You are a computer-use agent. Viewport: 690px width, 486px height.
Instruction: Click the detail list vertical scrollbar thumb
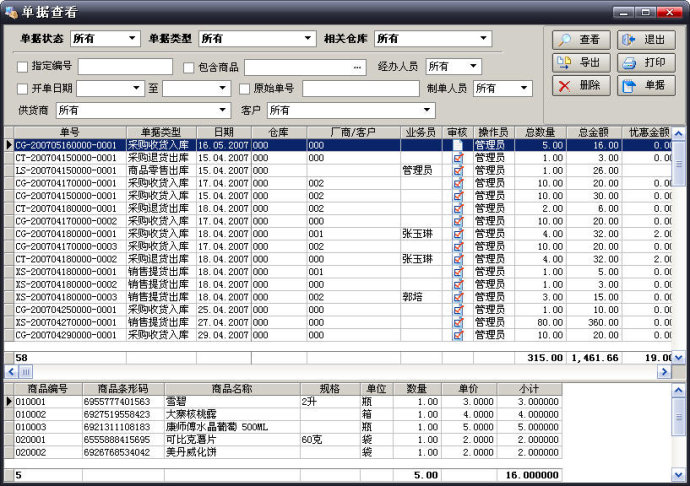pyautogui.click(x=678, y=416)
